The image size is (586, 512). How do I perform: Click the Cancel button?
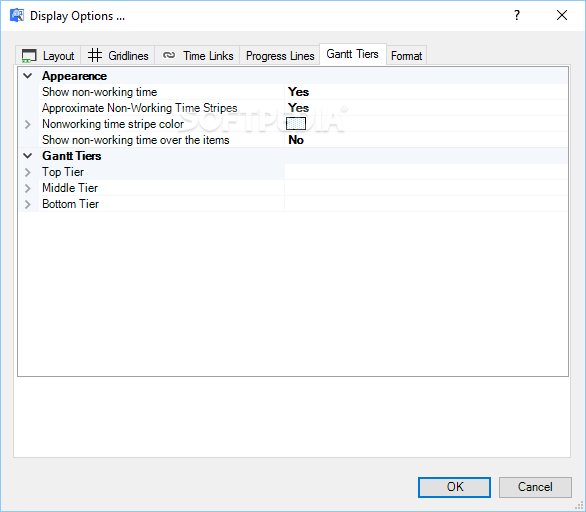point(535,487)
